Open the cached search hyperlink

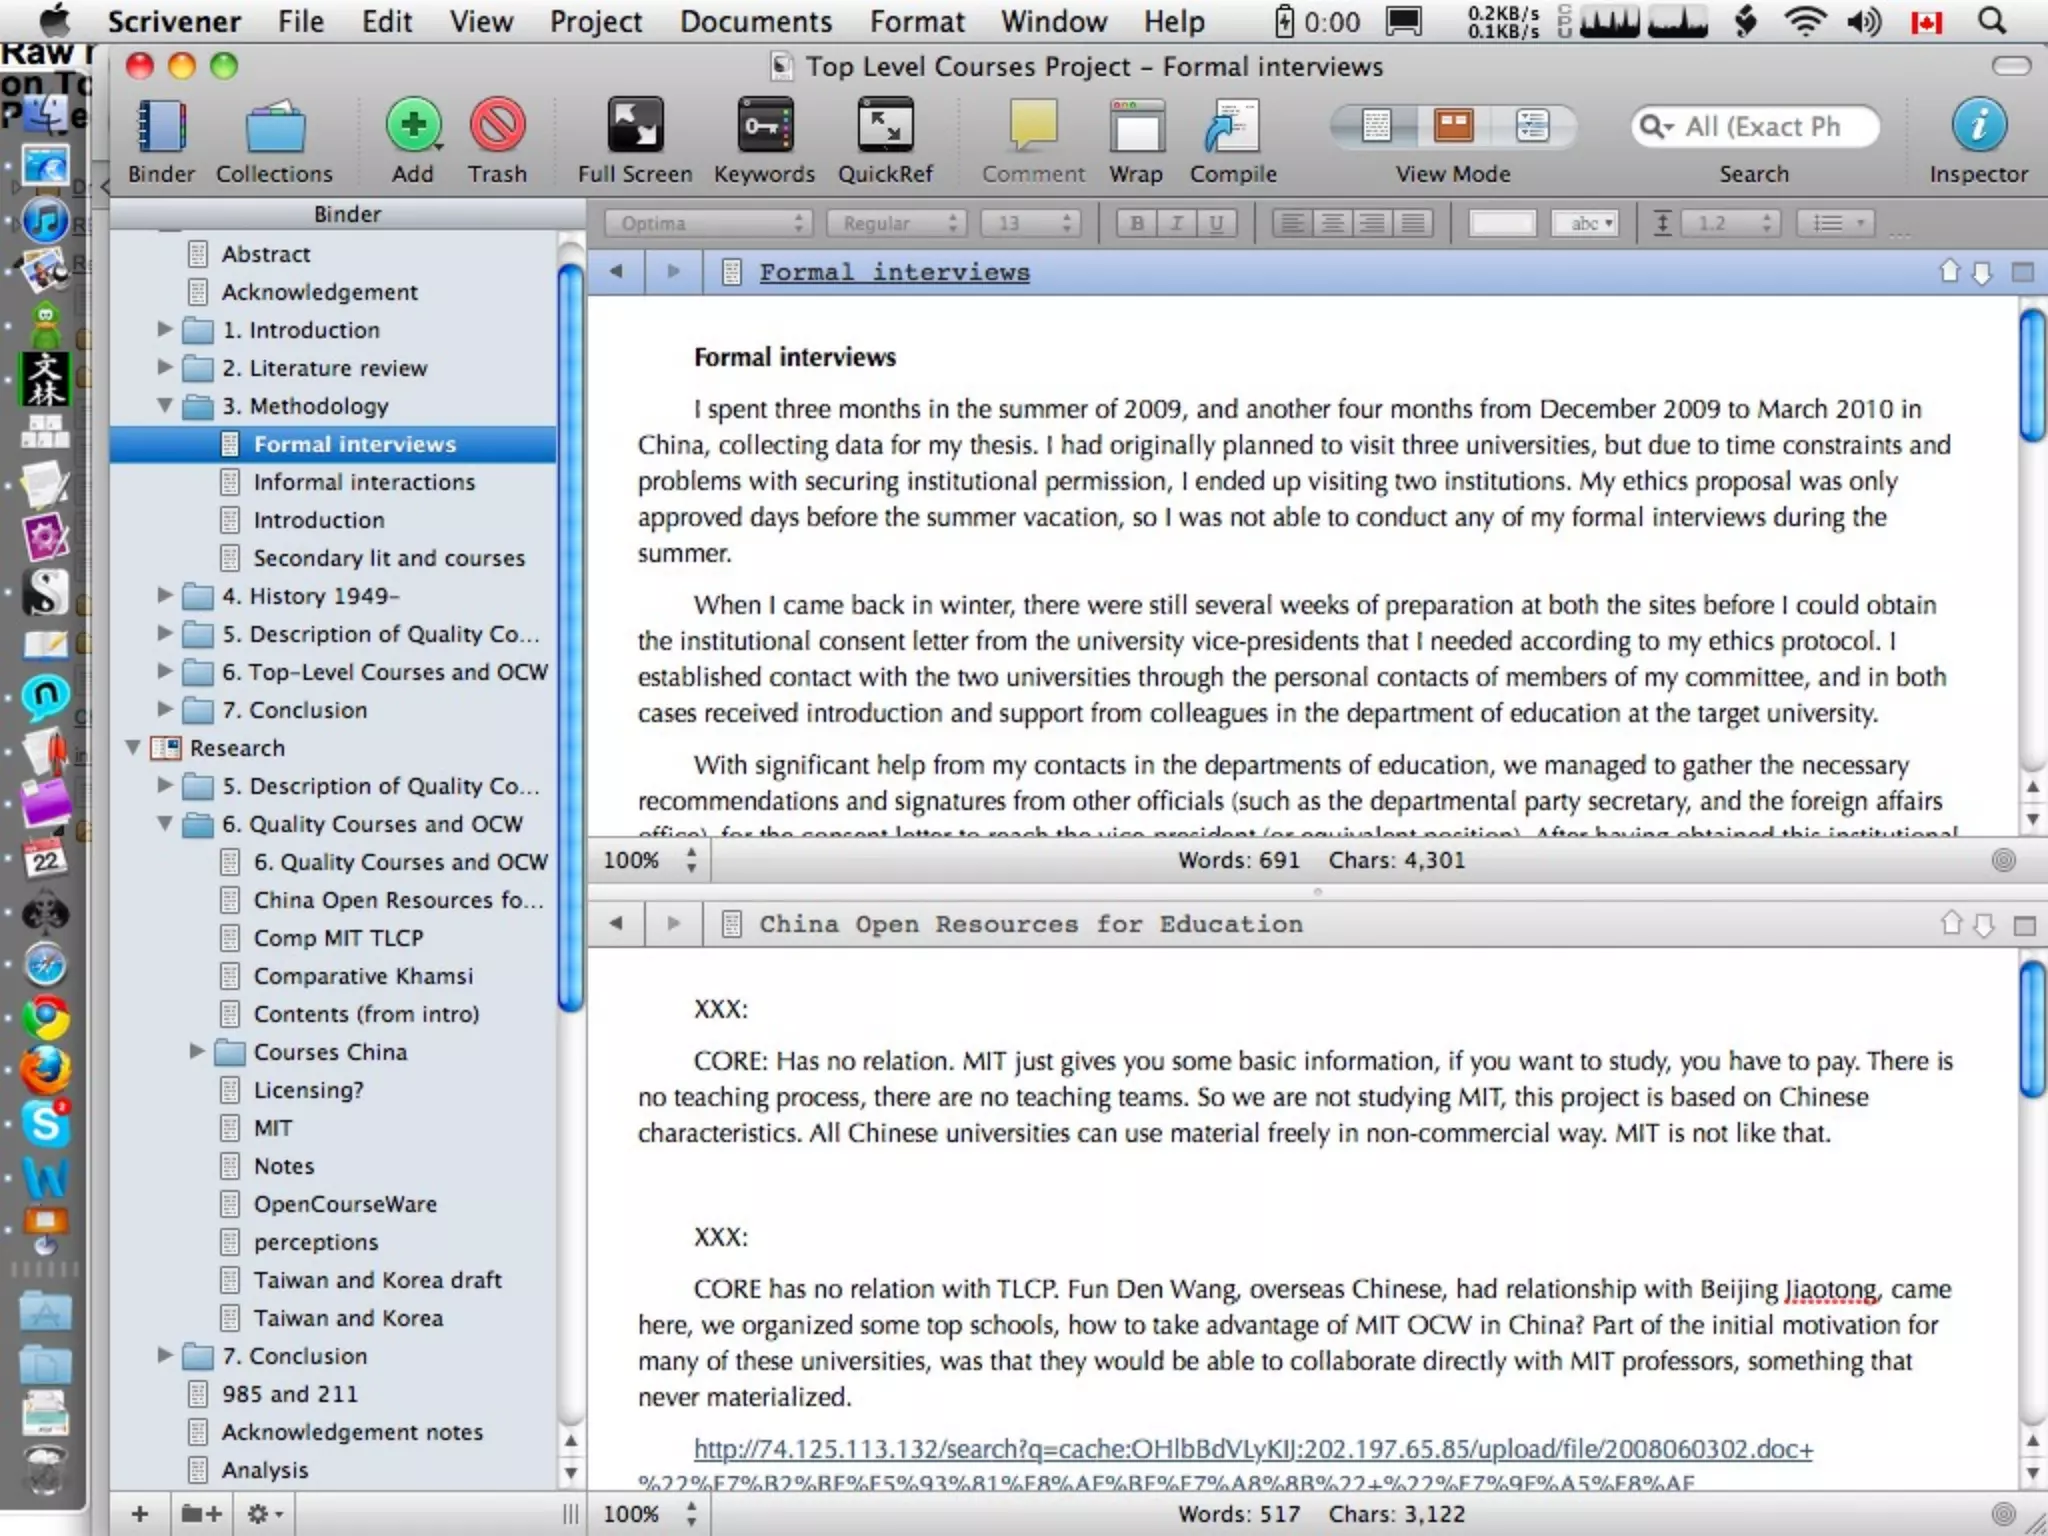point(1252,1449)
